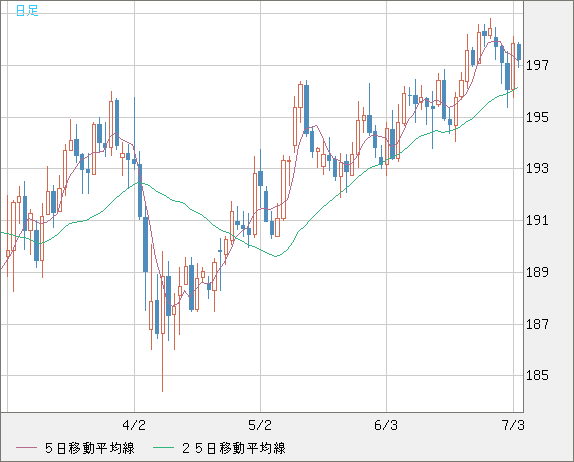The height and width of the screenshot is (462, 574).
Task: Click the 193 price axis label
Action: pyautogui.click(x=537, y=168)
